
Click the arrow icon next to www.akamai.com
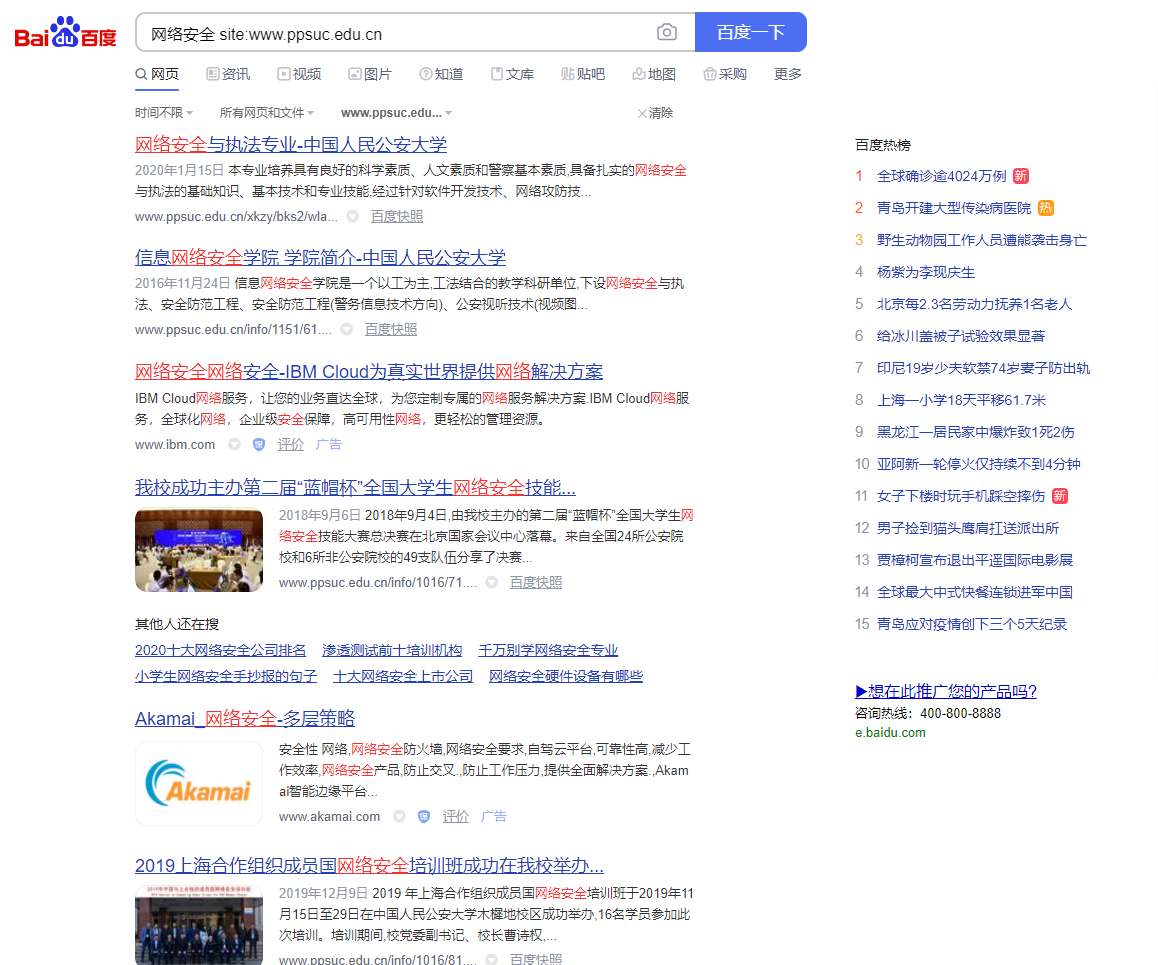click(x=400, y=817)
